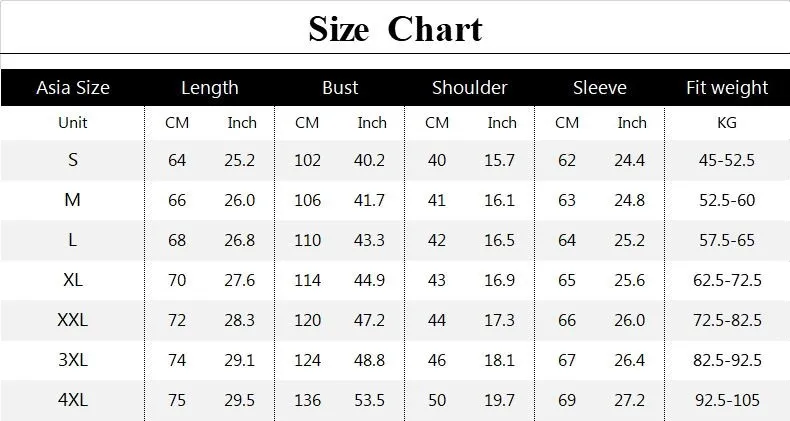Select the M size row label

(x=73, y=200)
